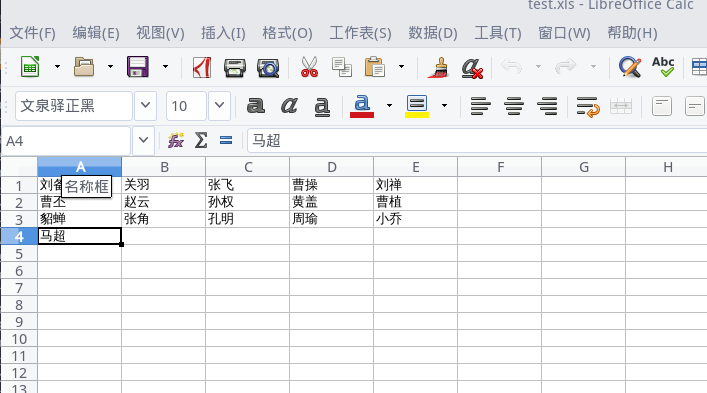Select the Cut scissors icon
The width and height of the screenshot is (707, 393).
tap(309, 67)
